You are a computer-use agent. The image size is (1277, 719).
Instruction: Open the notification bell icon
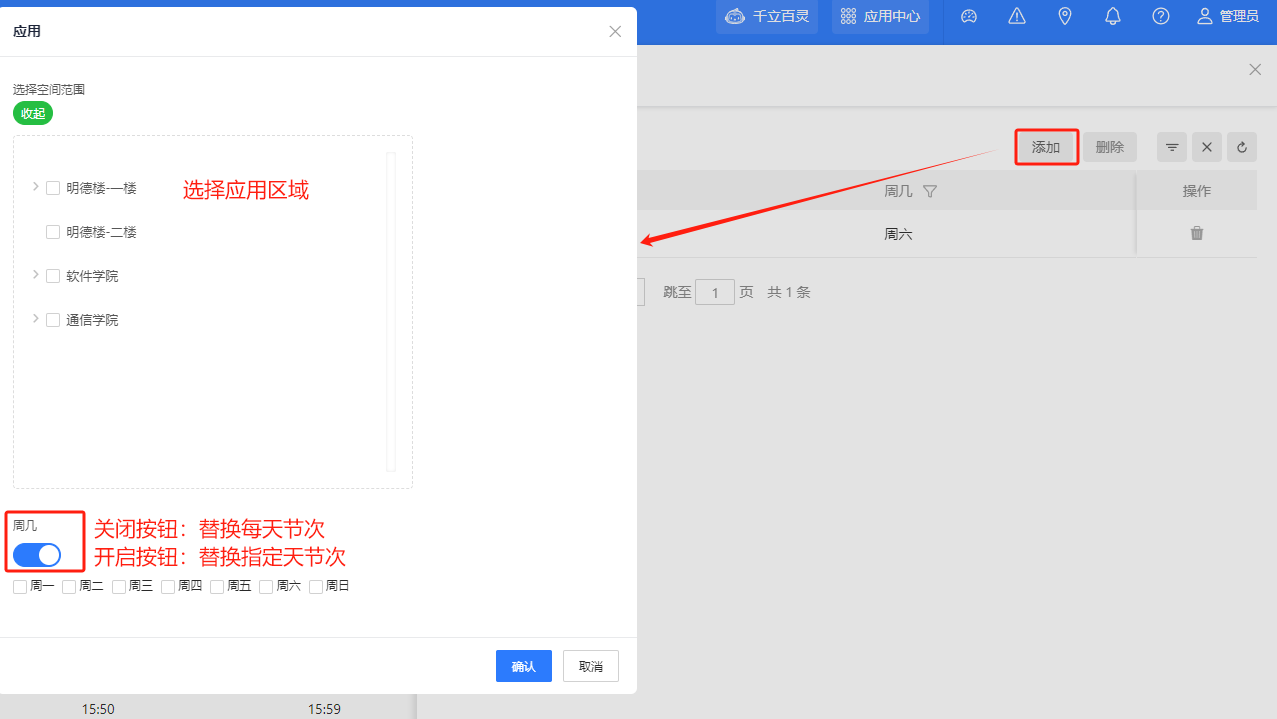pyautogui.click(x=1113, y=16)
